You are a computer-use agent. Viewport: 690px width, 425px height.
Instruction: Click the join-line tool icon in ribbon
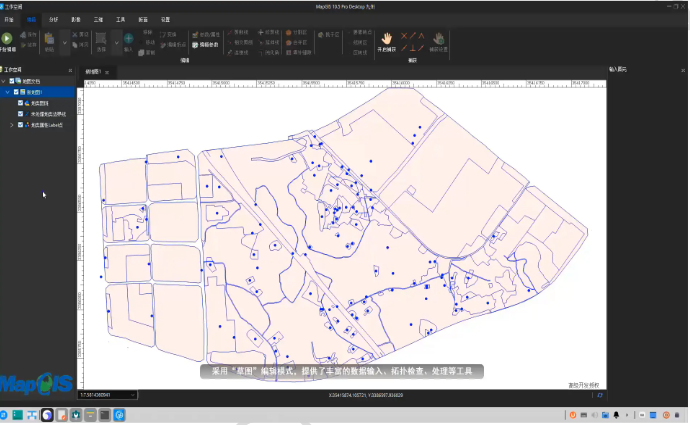230,52
